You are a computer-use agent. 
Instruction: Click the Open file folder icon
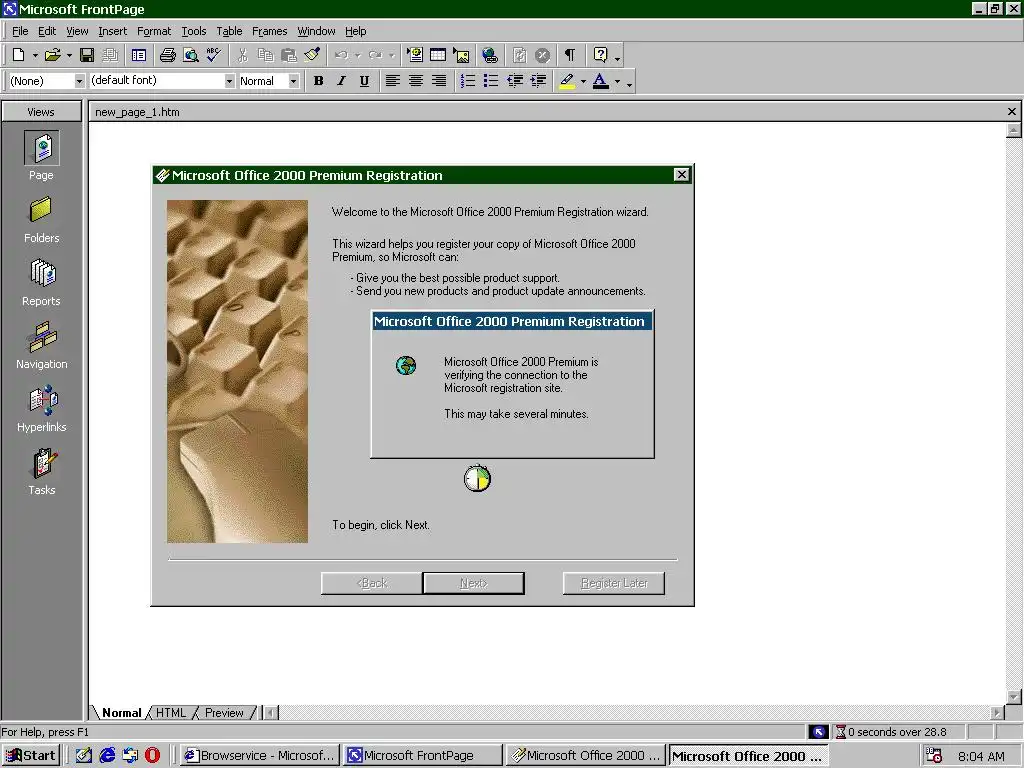pyautogui.click(x=53, y=56)
